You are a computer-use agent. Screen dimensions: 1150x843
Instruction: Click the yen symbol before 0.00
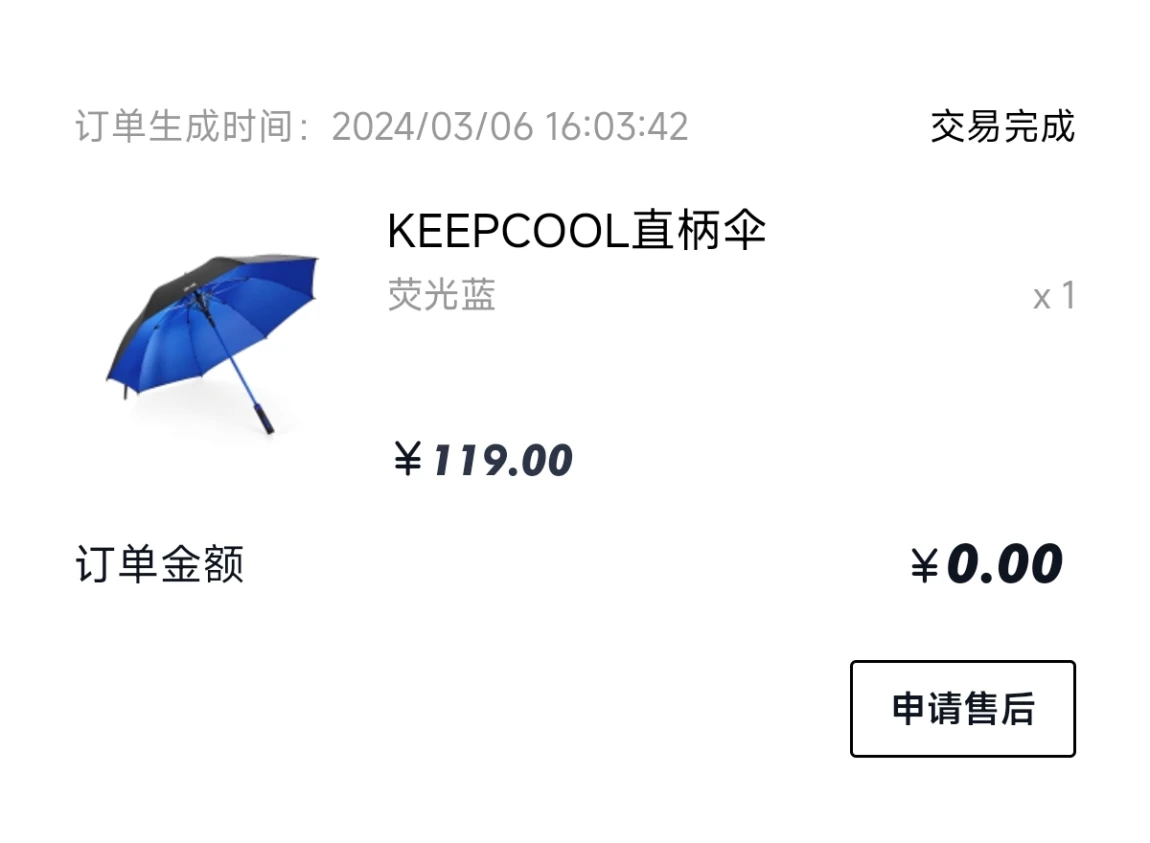(924, 565)
